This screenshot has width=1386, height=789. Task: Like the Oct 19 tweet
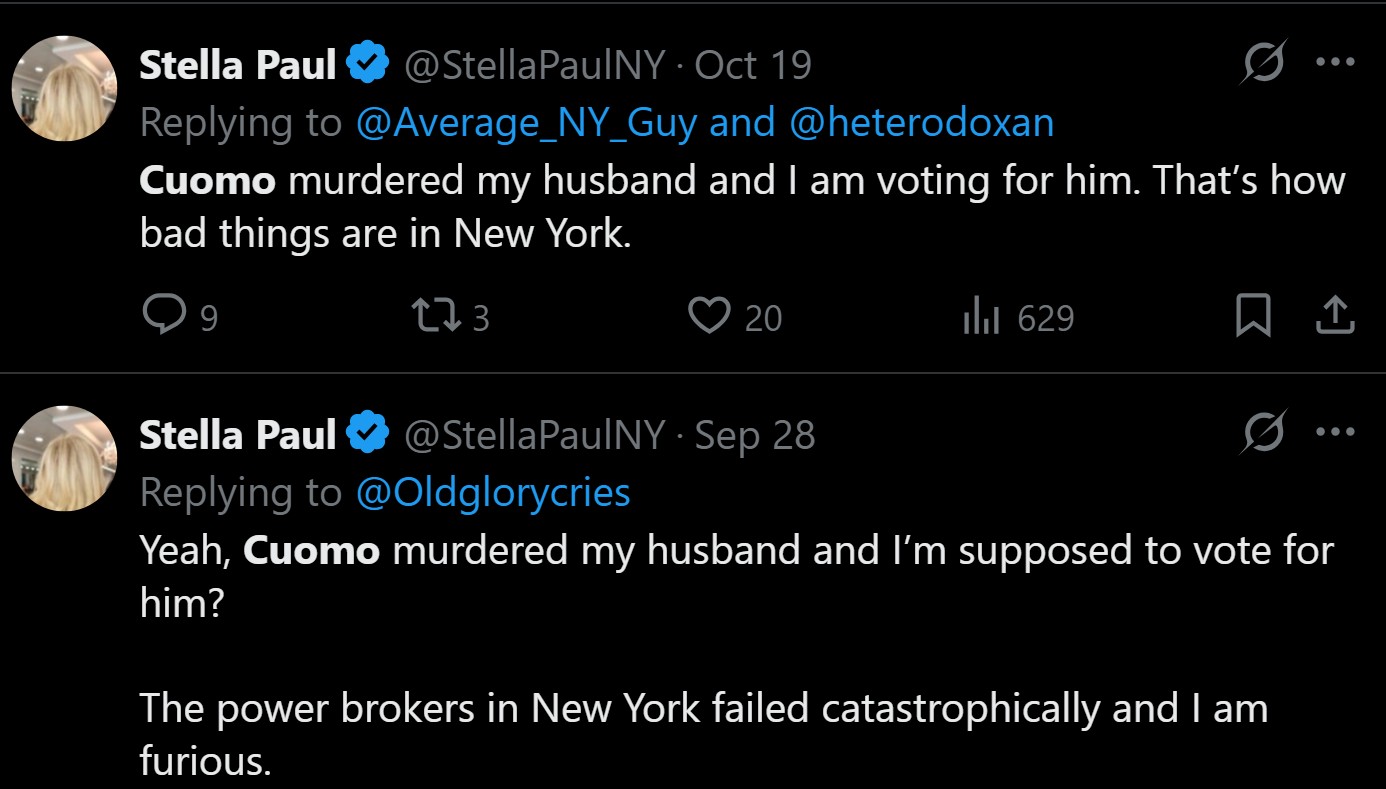pos(709,317)
